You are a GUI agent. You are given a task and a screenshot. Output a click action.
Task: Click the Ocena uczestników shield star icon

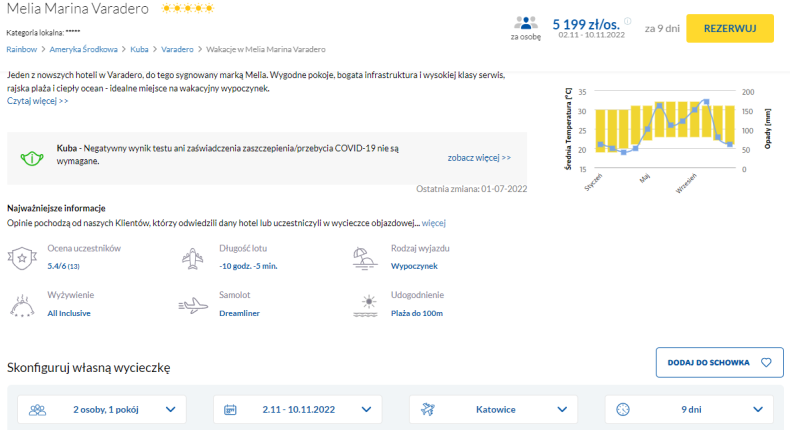tap(22, 258)
